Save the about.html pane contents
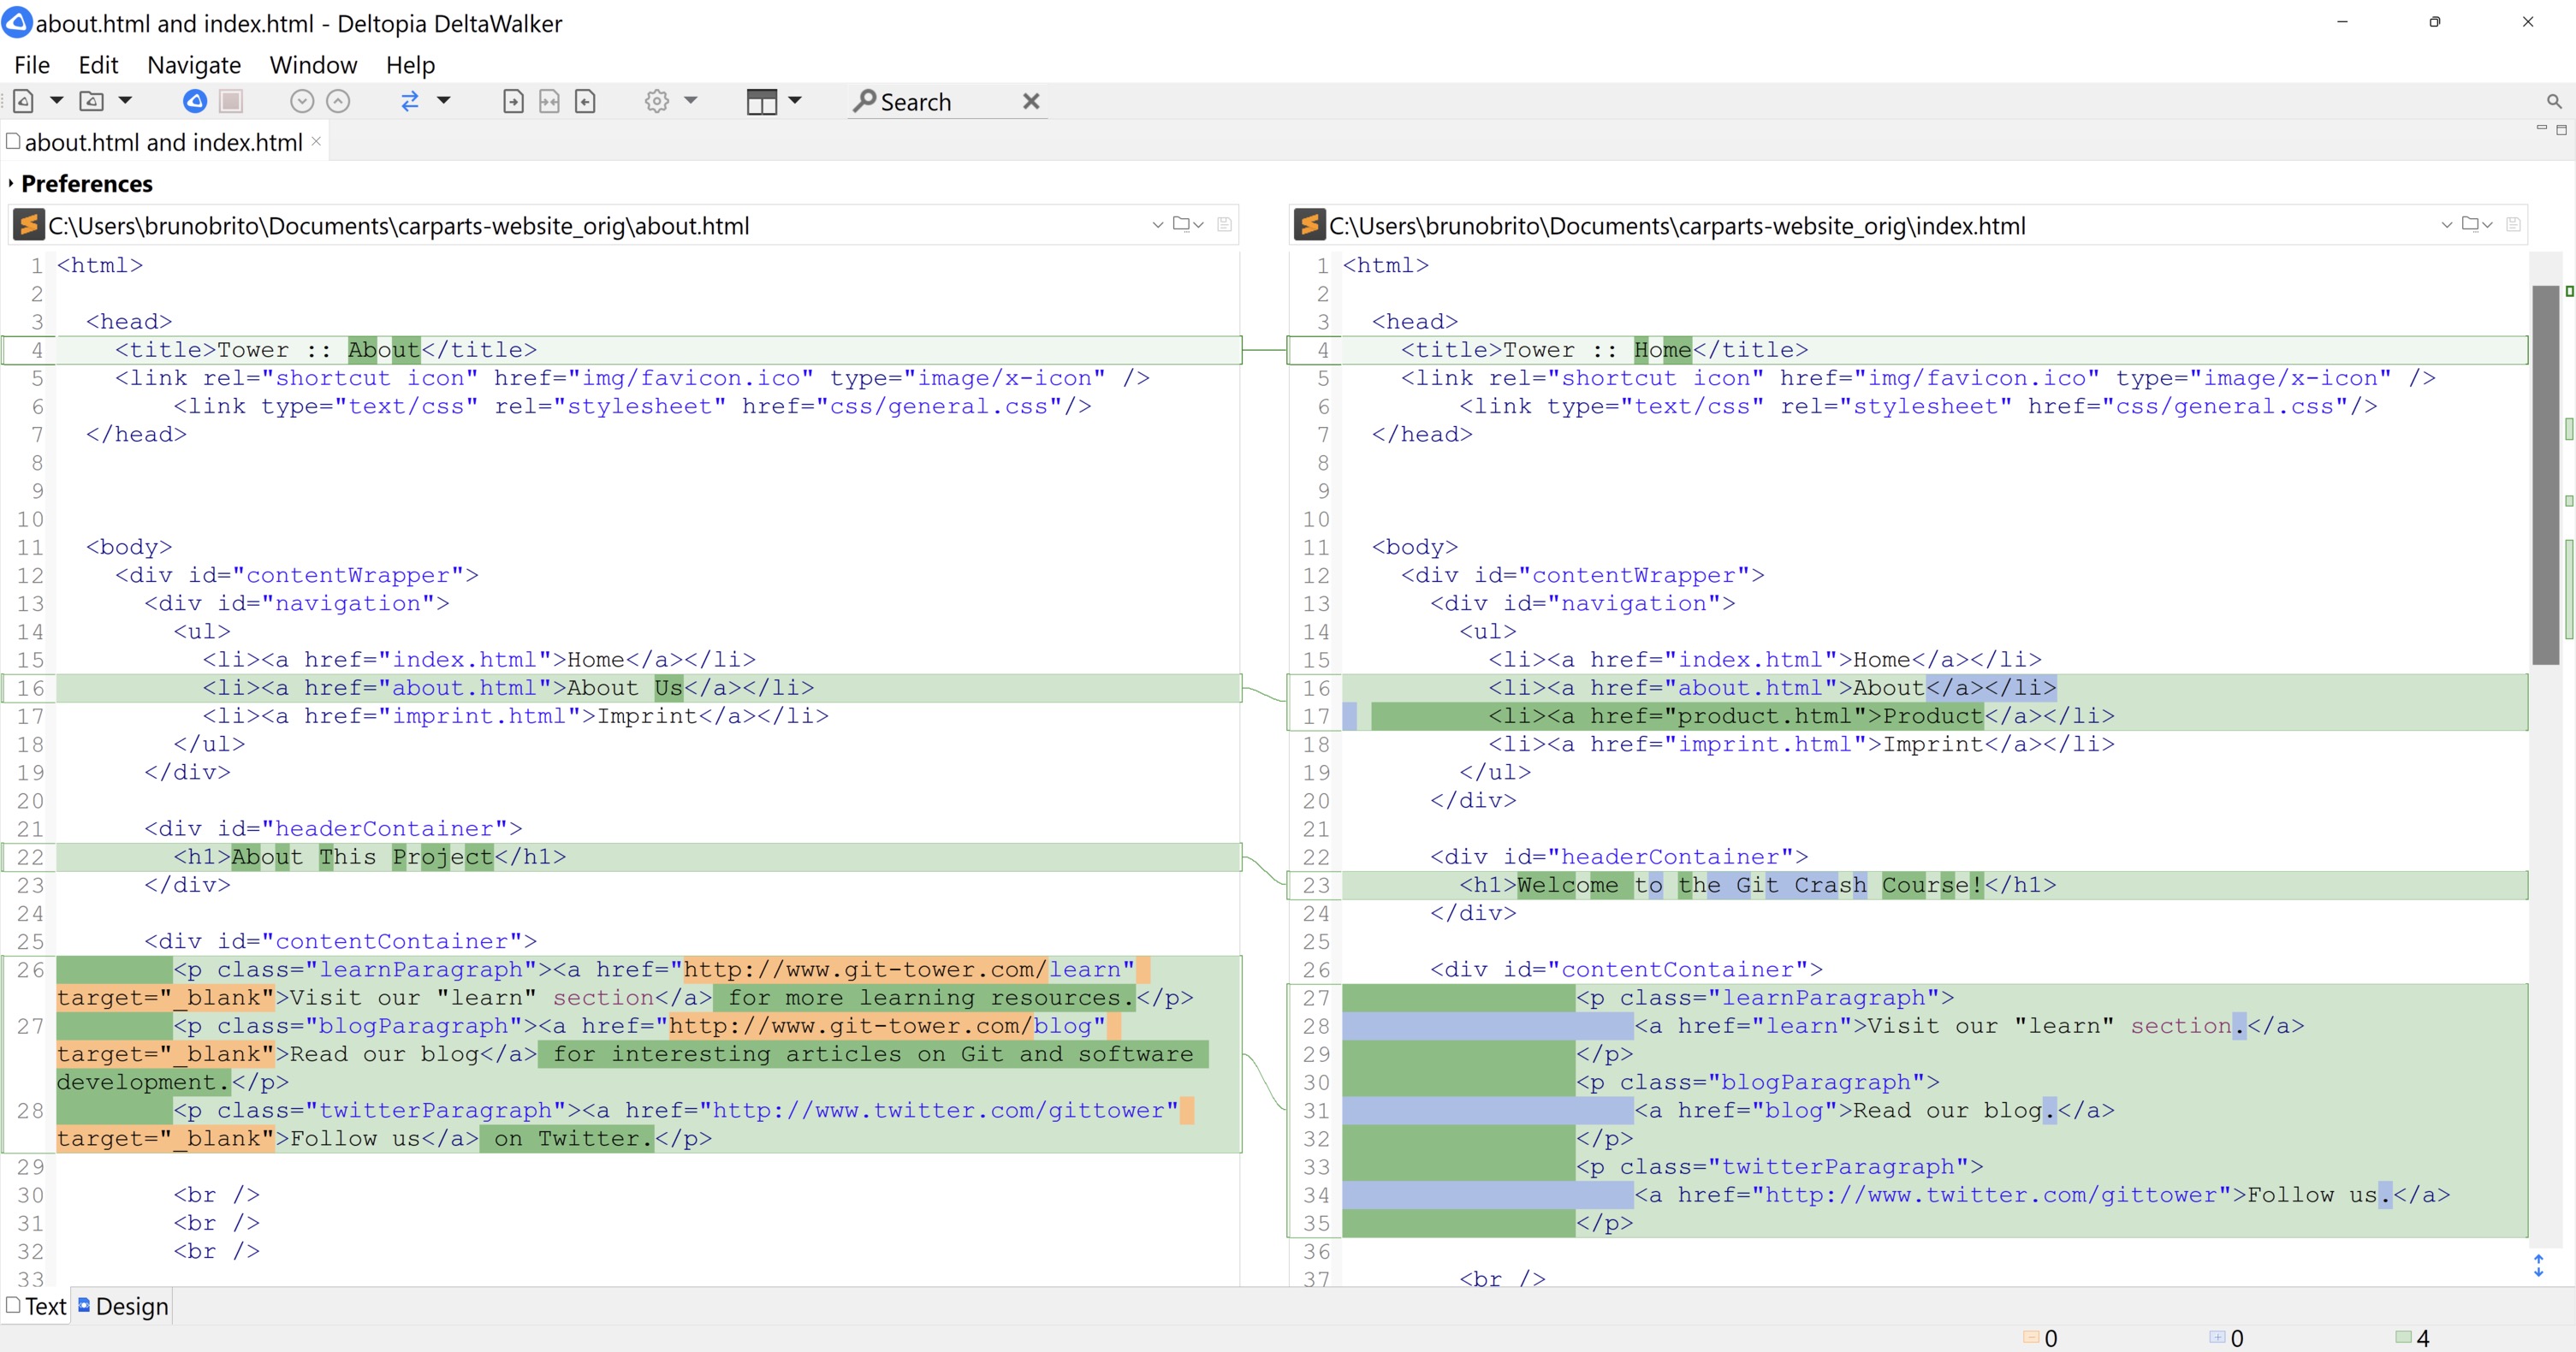2576x1352 pixels. click(1224, 224)
